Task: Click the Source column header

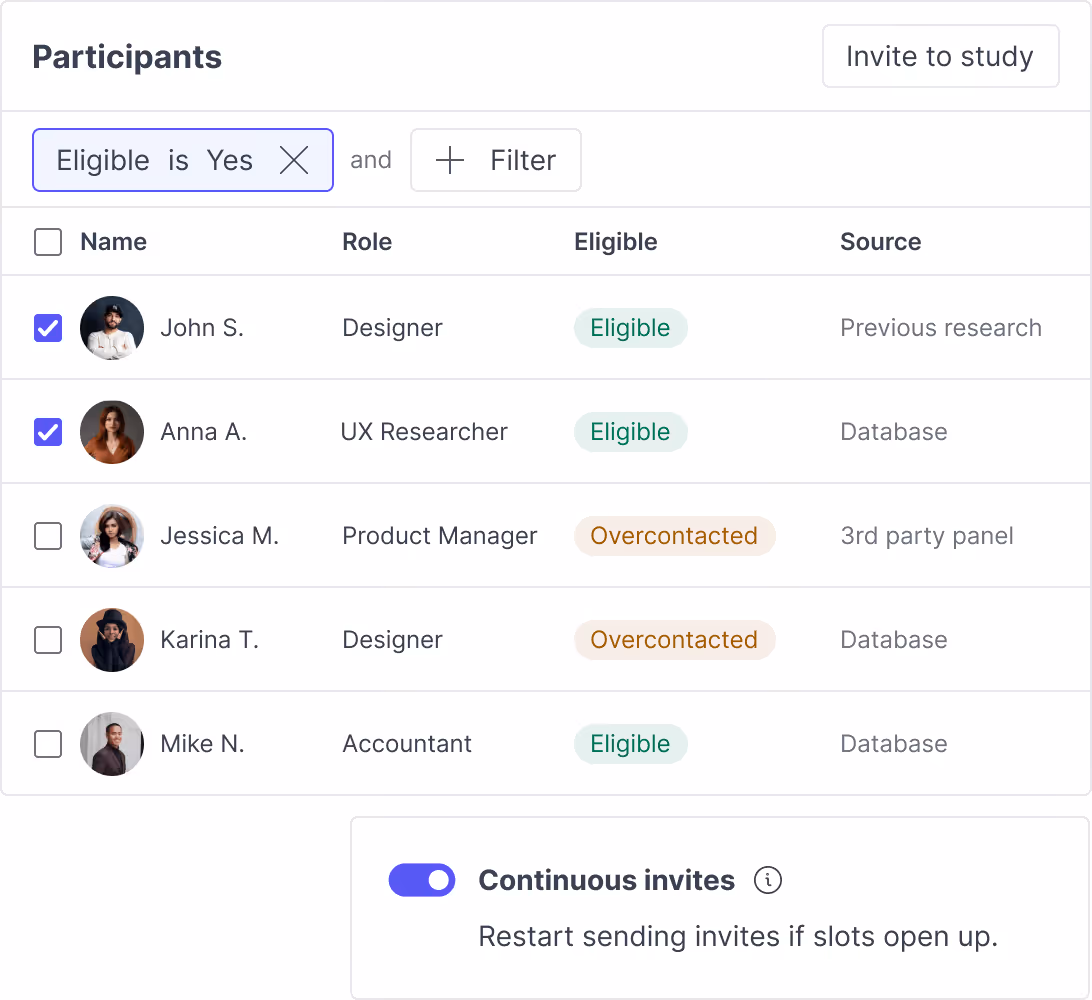Action: (x=880, y=241)
